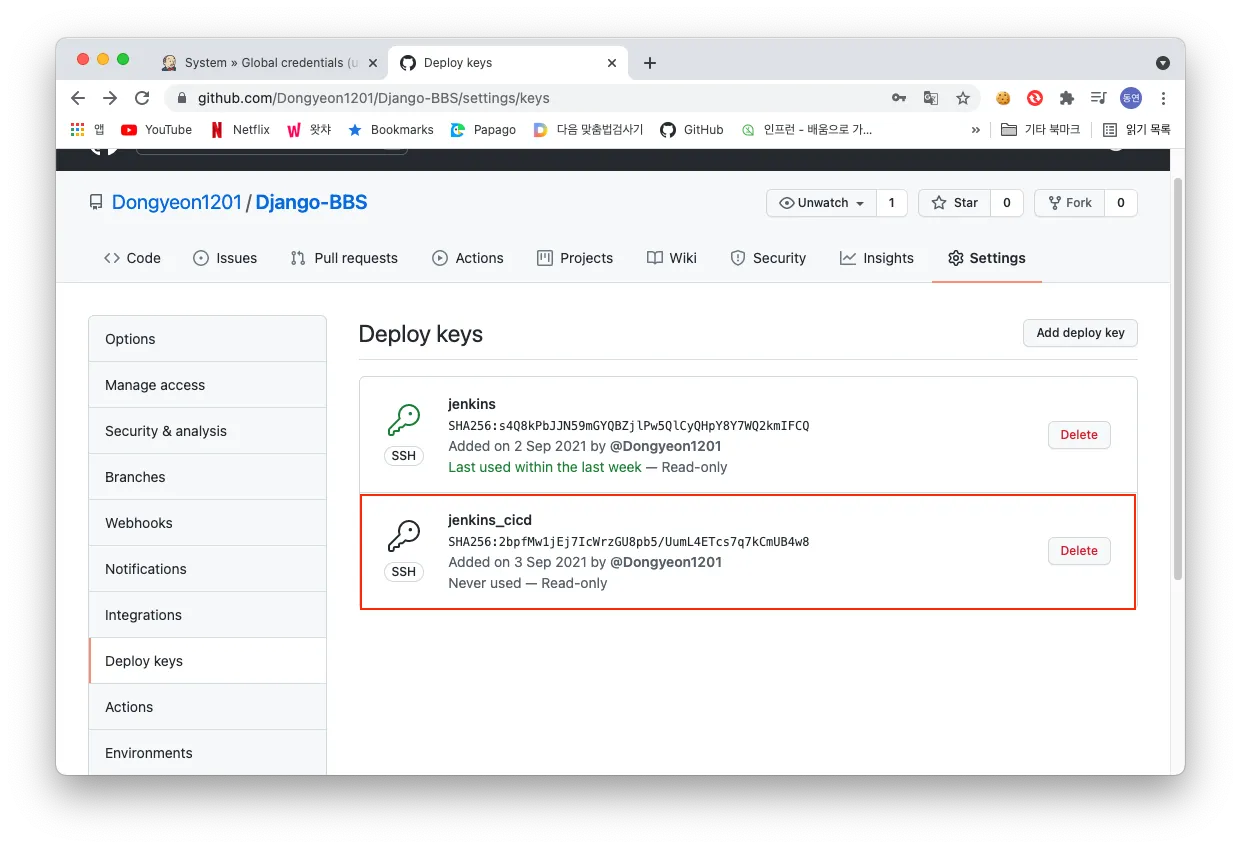Open the Security tab

(768, 258)
